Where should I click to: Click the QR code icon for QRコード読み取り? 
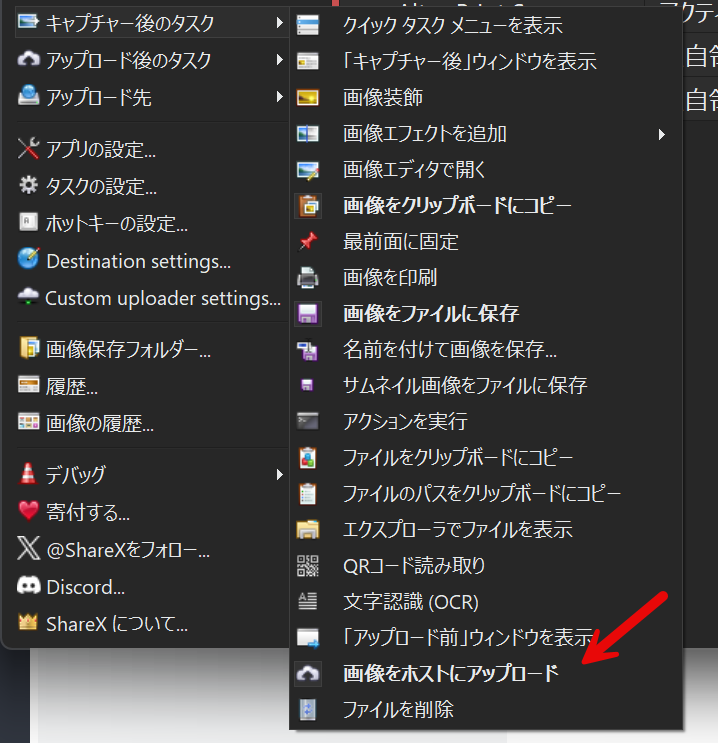(308, 566)
